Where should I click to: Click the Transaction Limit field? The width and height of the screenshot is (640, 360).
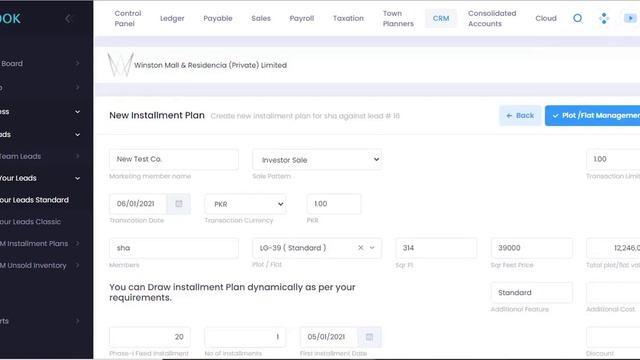613,159
